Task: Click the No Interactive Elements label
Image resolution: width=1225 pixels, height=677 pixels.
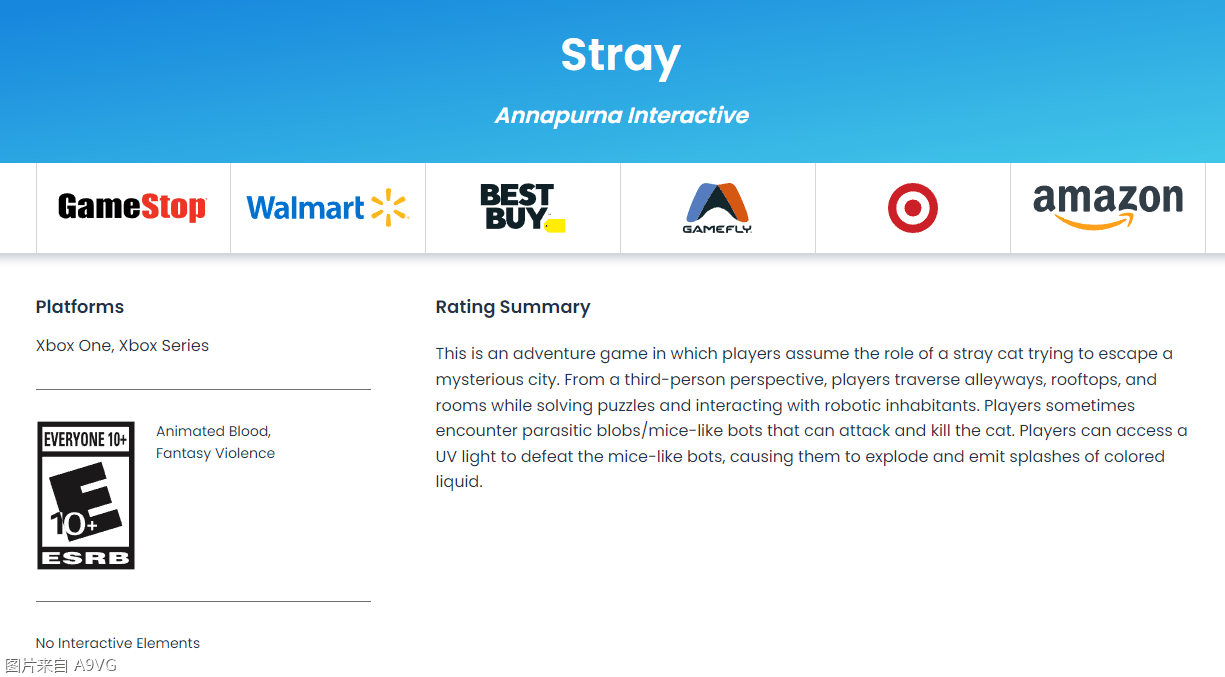Action: [x=118, y=643]
